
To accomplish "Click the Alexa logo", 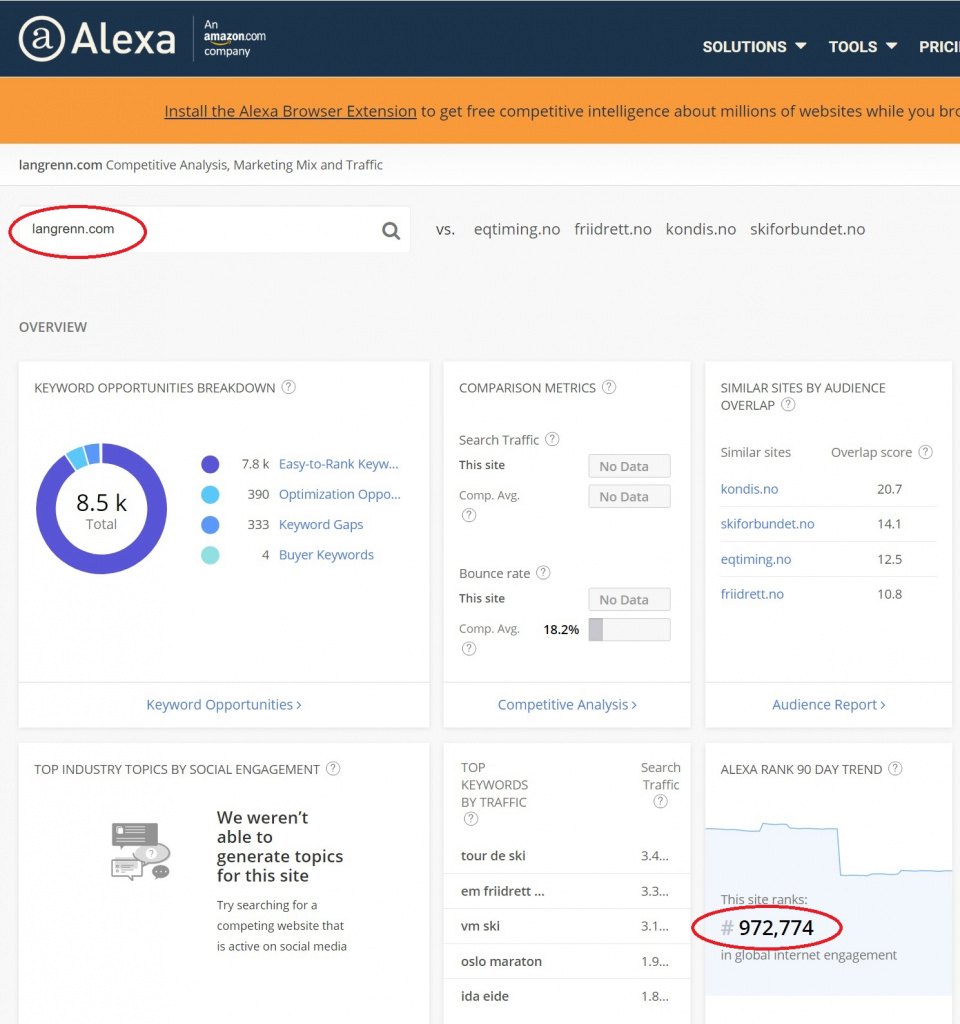I will 97,39.
